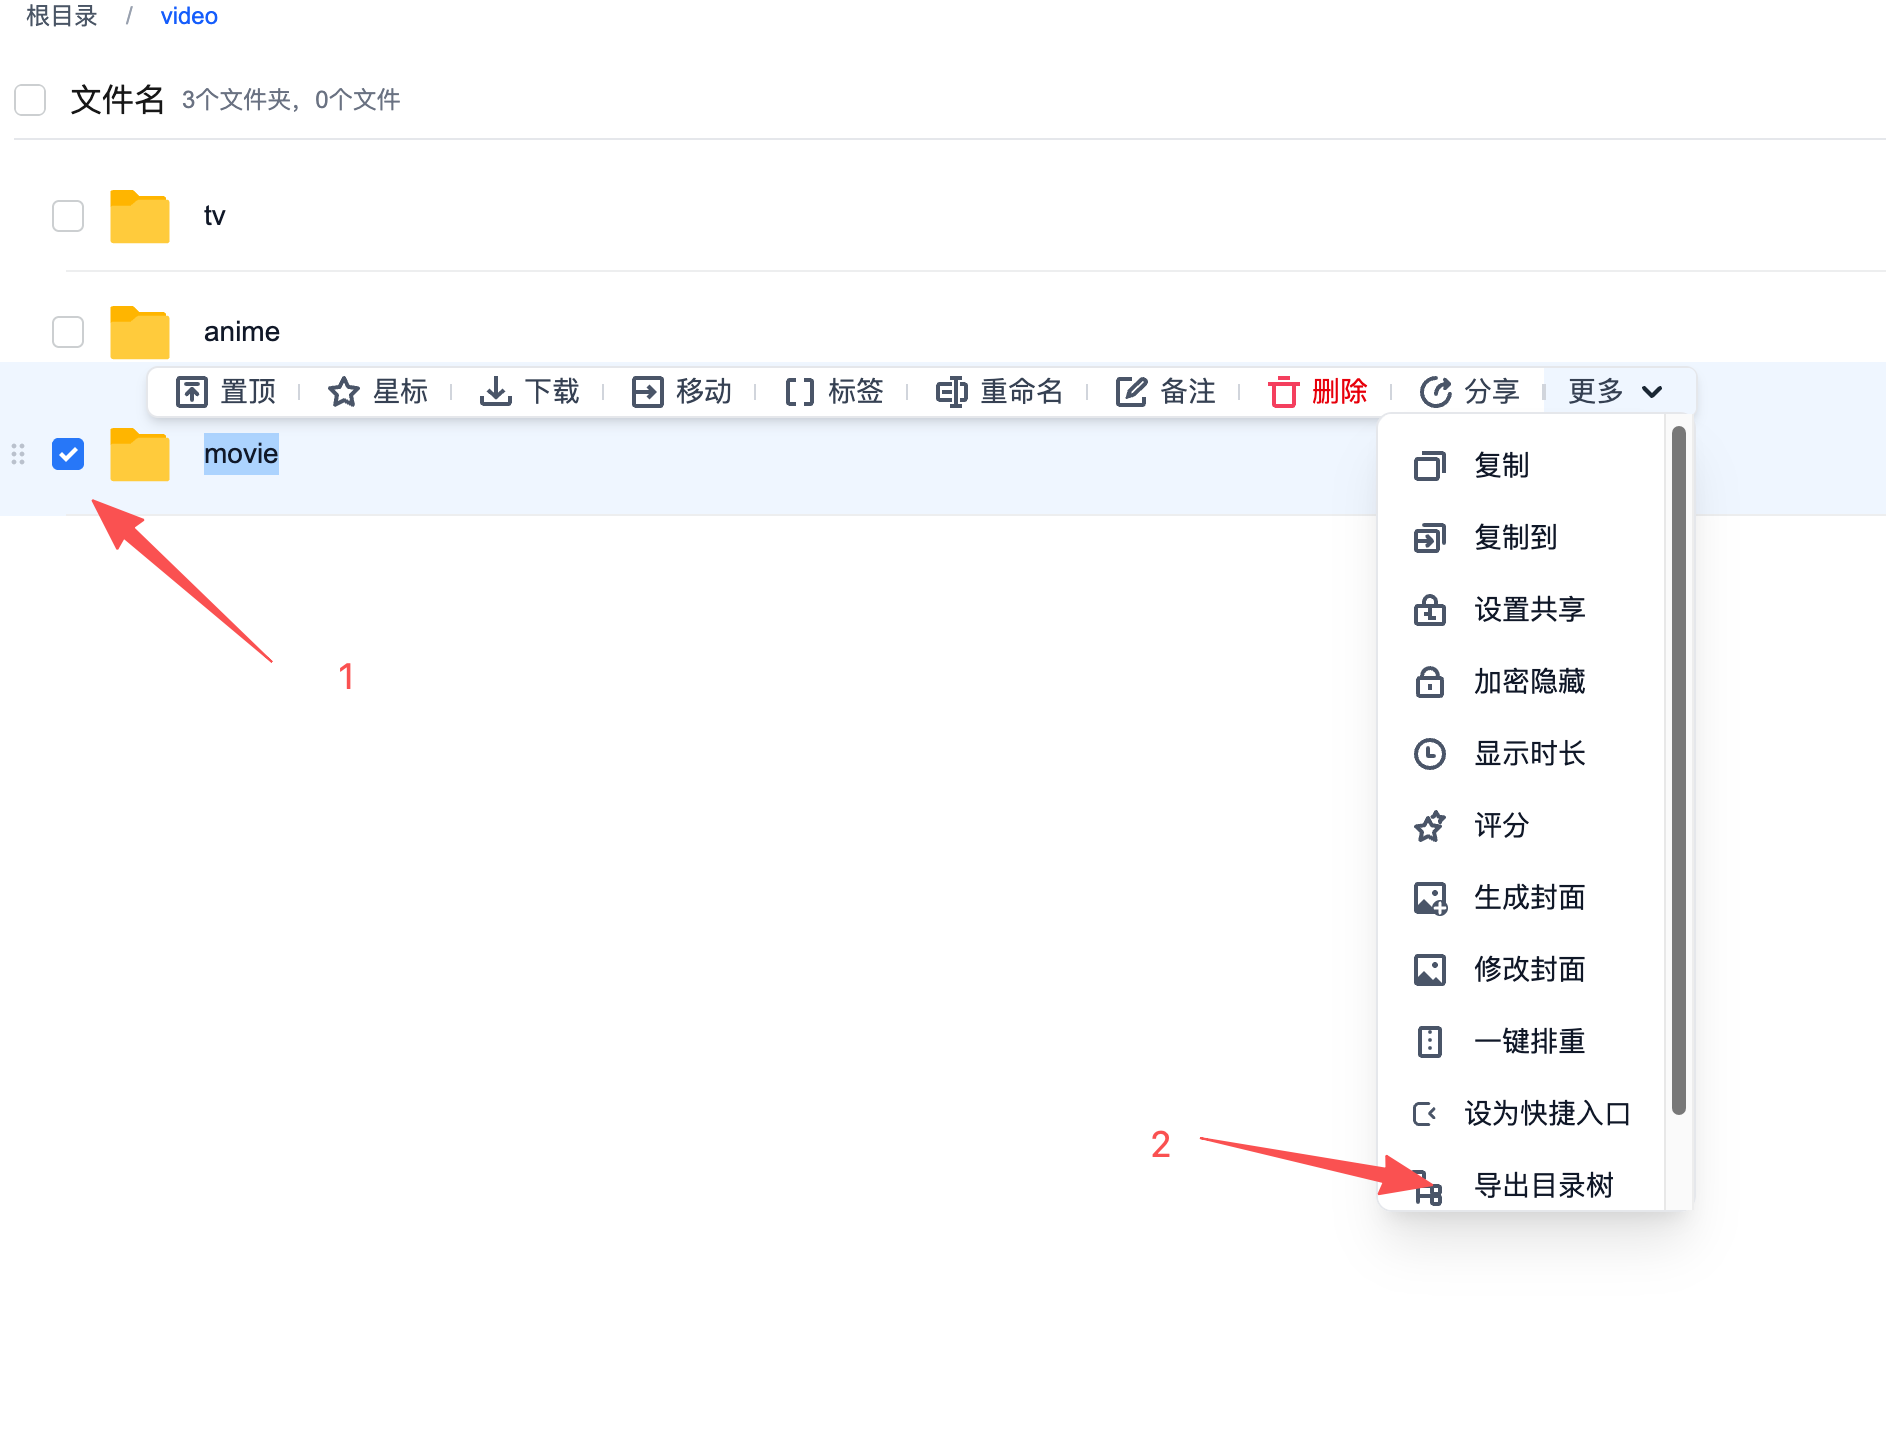This screenshot has width=1886, height=1430.
Task: Choose 复制到 from the more menu
Action: click(x=1515, y=538)
